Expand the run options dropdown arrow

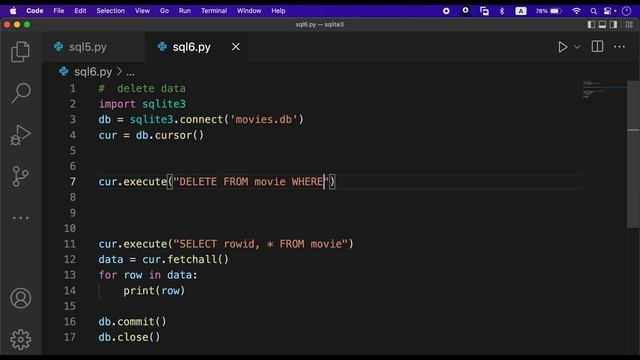coord(577,47)
